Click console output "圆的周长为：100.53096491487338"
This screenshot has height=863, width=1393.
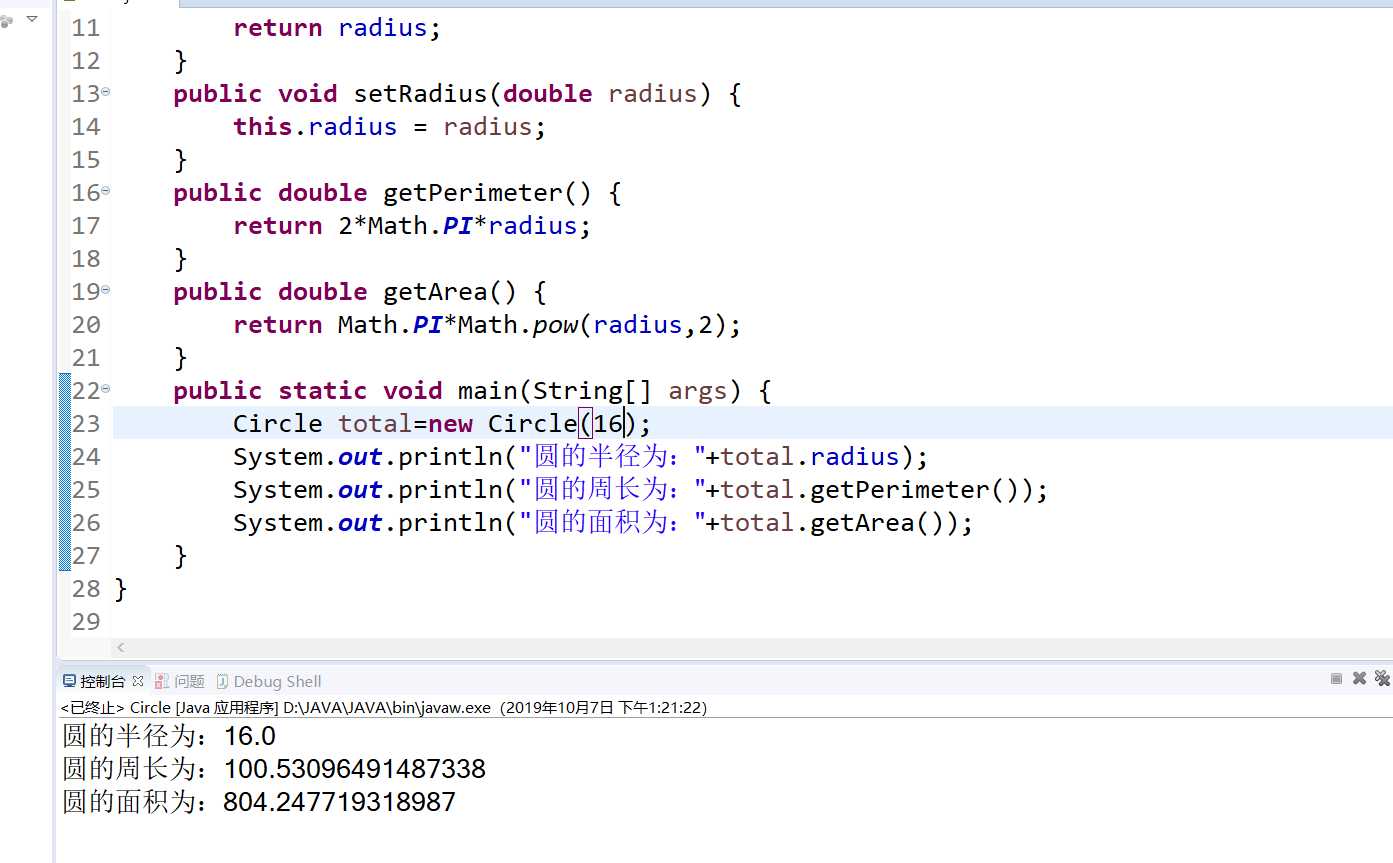[x=274, y=768]
